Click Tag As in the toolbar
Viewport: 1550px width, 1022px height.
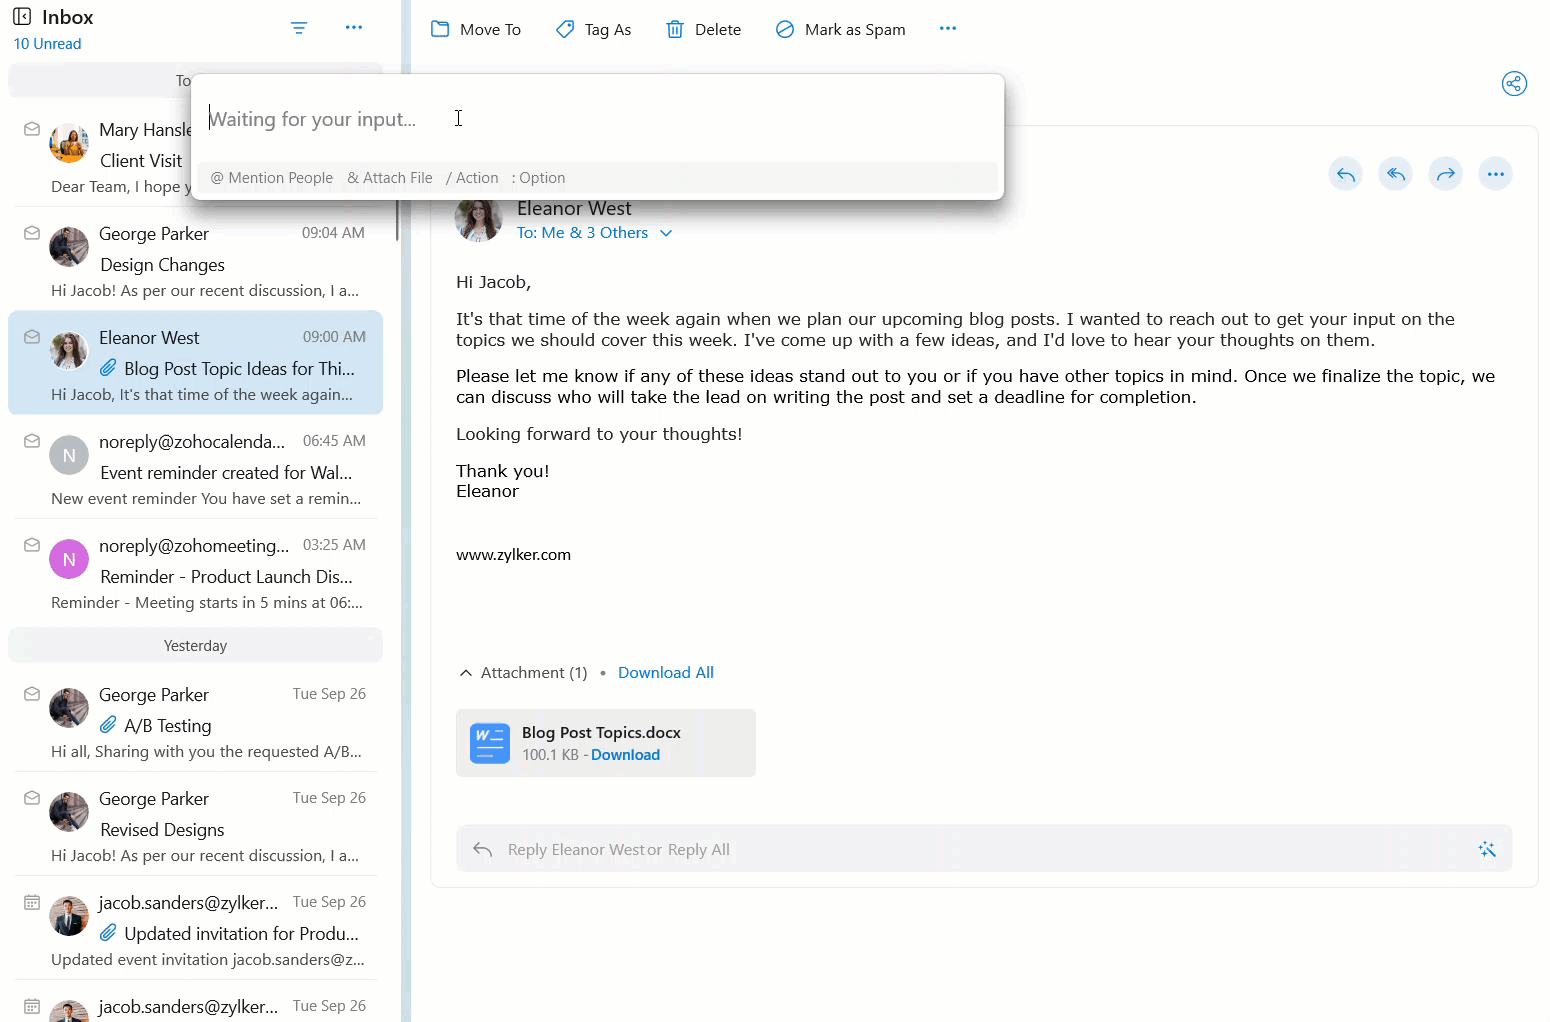click(x=594, y=30)
